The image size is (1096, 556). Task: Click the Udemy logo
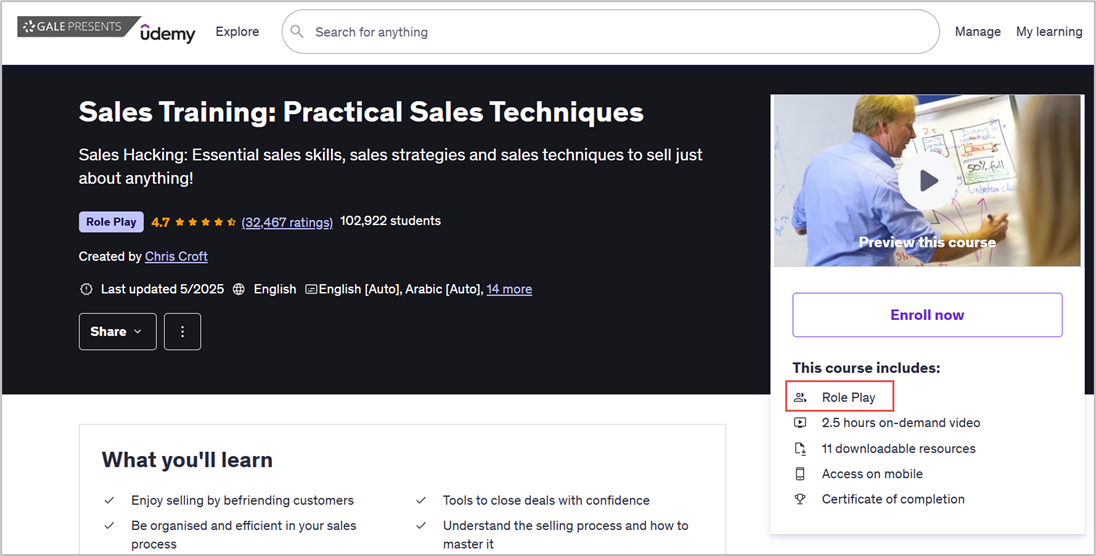coord(167,32)
